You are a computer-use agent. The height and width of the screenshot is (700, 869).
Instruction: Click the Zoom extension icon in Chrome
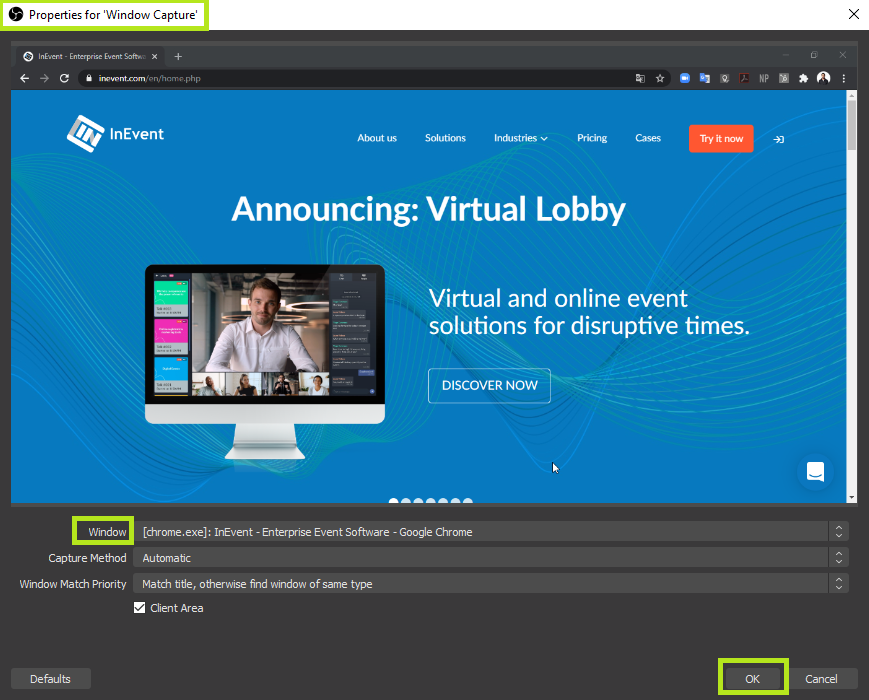click(685, 78)
